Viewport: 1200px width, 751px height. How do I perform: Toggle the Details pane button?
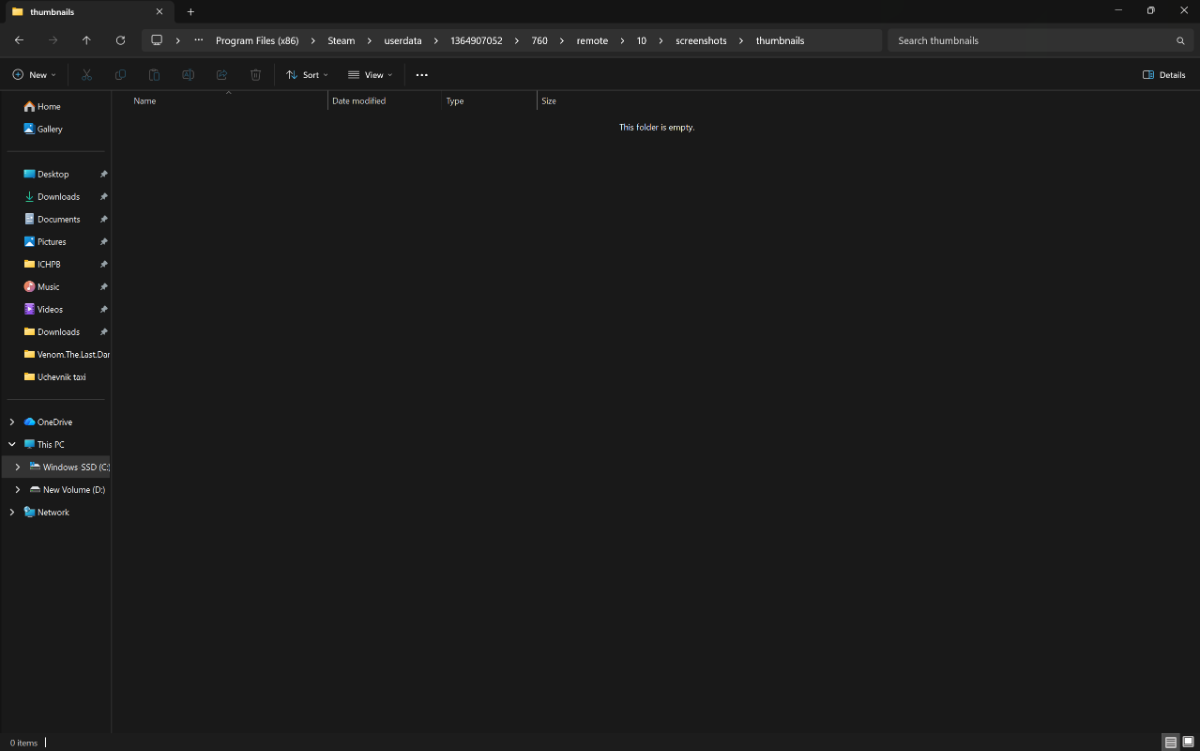click(x=1164, y=75)
